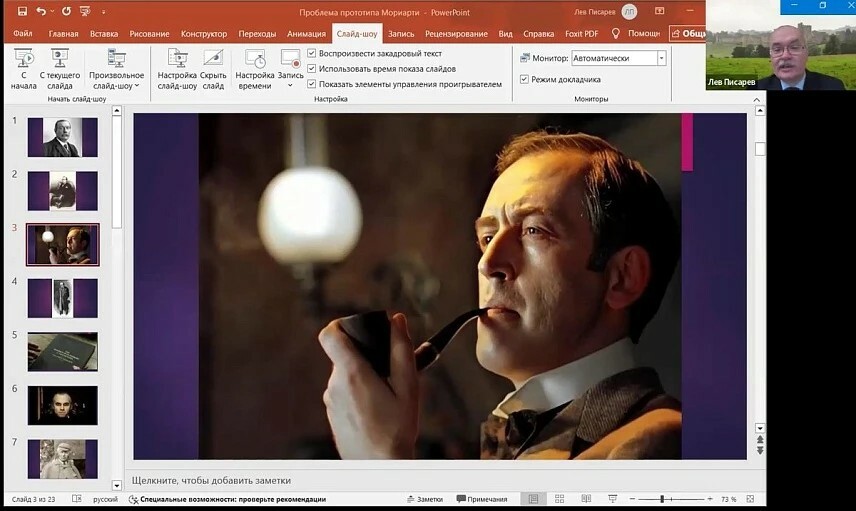Uncheck 'Использовать время показа слайдов'
The image size is (856, 511).
(x=312, y=69)
